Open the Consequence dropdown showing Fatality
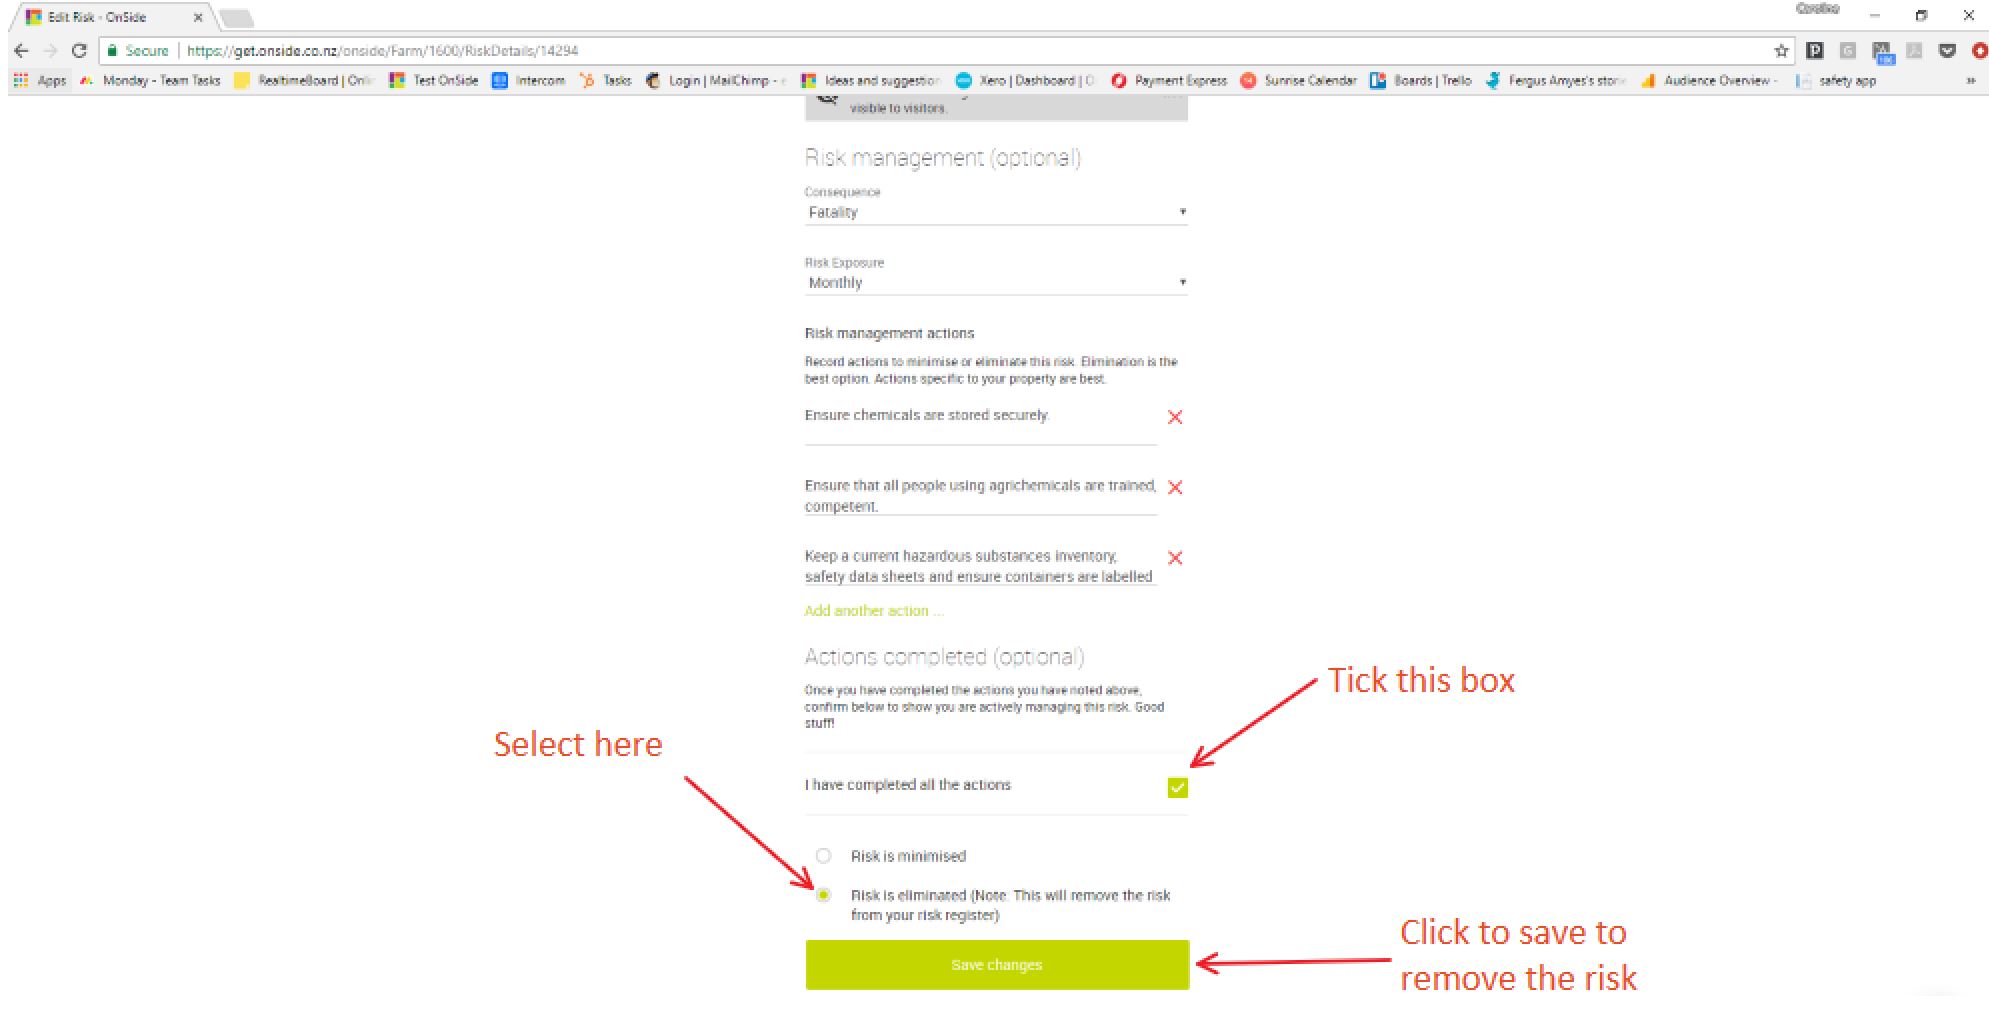1989x1016 pixels. click(x=996, y=212)
